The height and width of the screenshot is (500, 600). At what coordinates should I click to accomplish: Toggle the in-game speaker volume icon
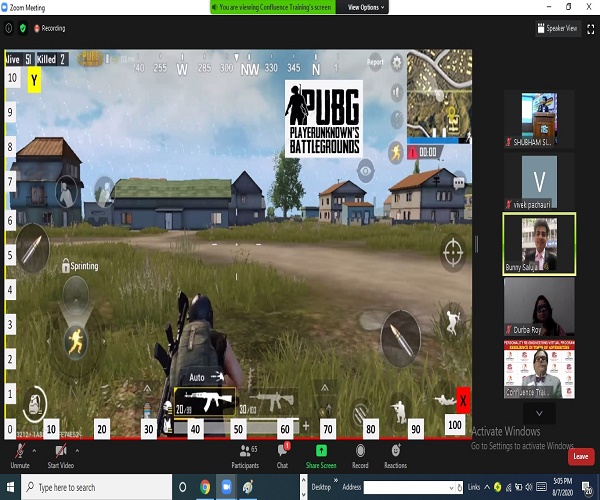tap(397, 92)
